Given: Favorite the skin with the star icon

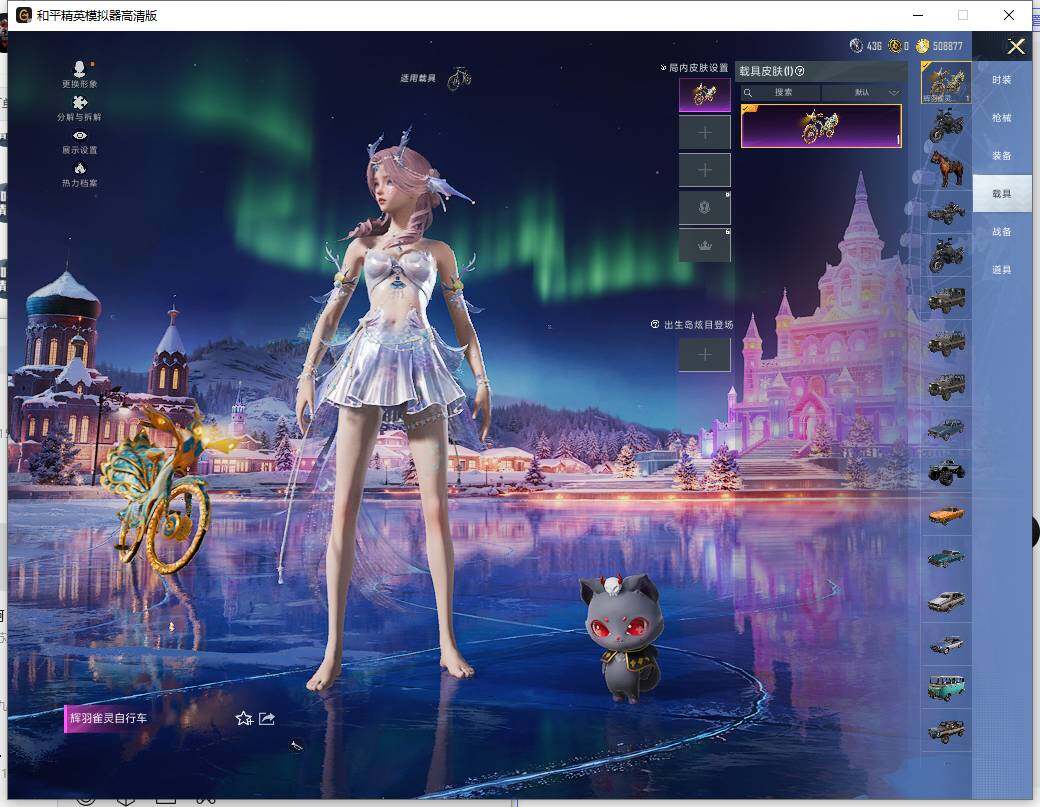Looking at the screenshot, I should pyautogui.click(x=243, y=718).
